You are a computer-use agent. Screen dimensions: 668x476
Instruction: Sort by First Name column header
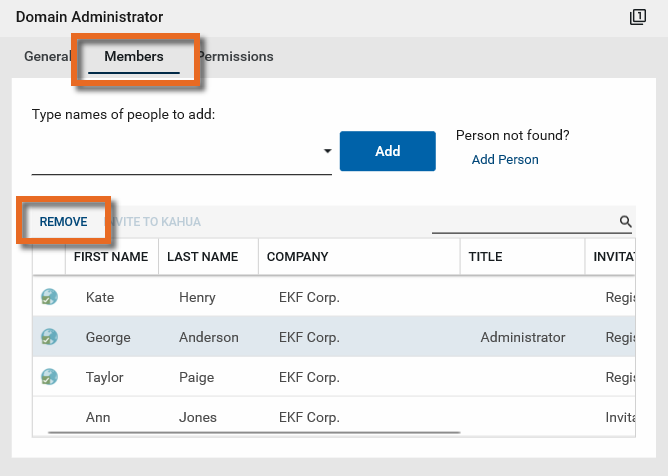(x=111, y=257)
